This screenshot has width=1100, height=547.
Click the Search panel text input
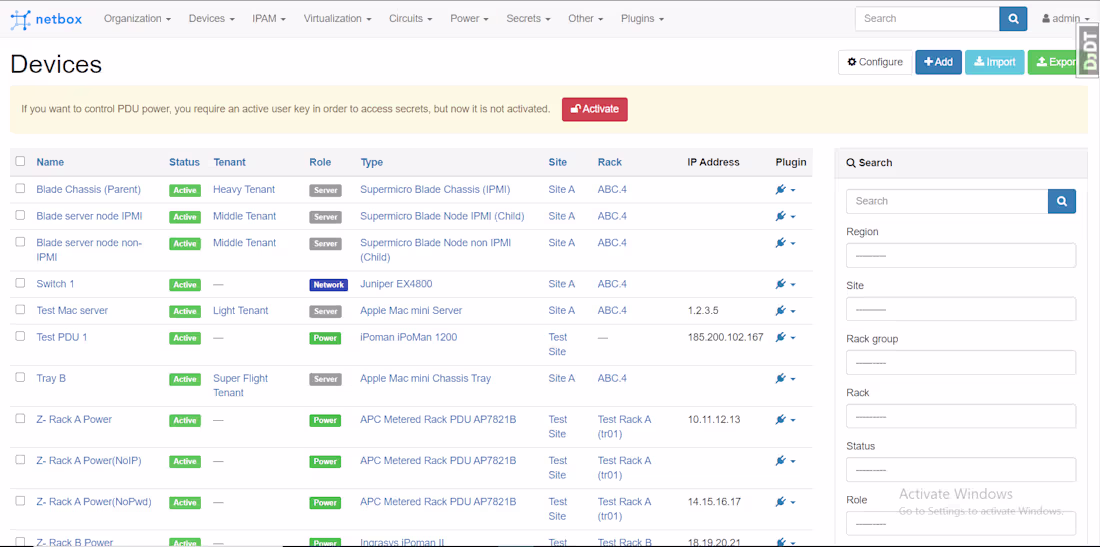947,201
